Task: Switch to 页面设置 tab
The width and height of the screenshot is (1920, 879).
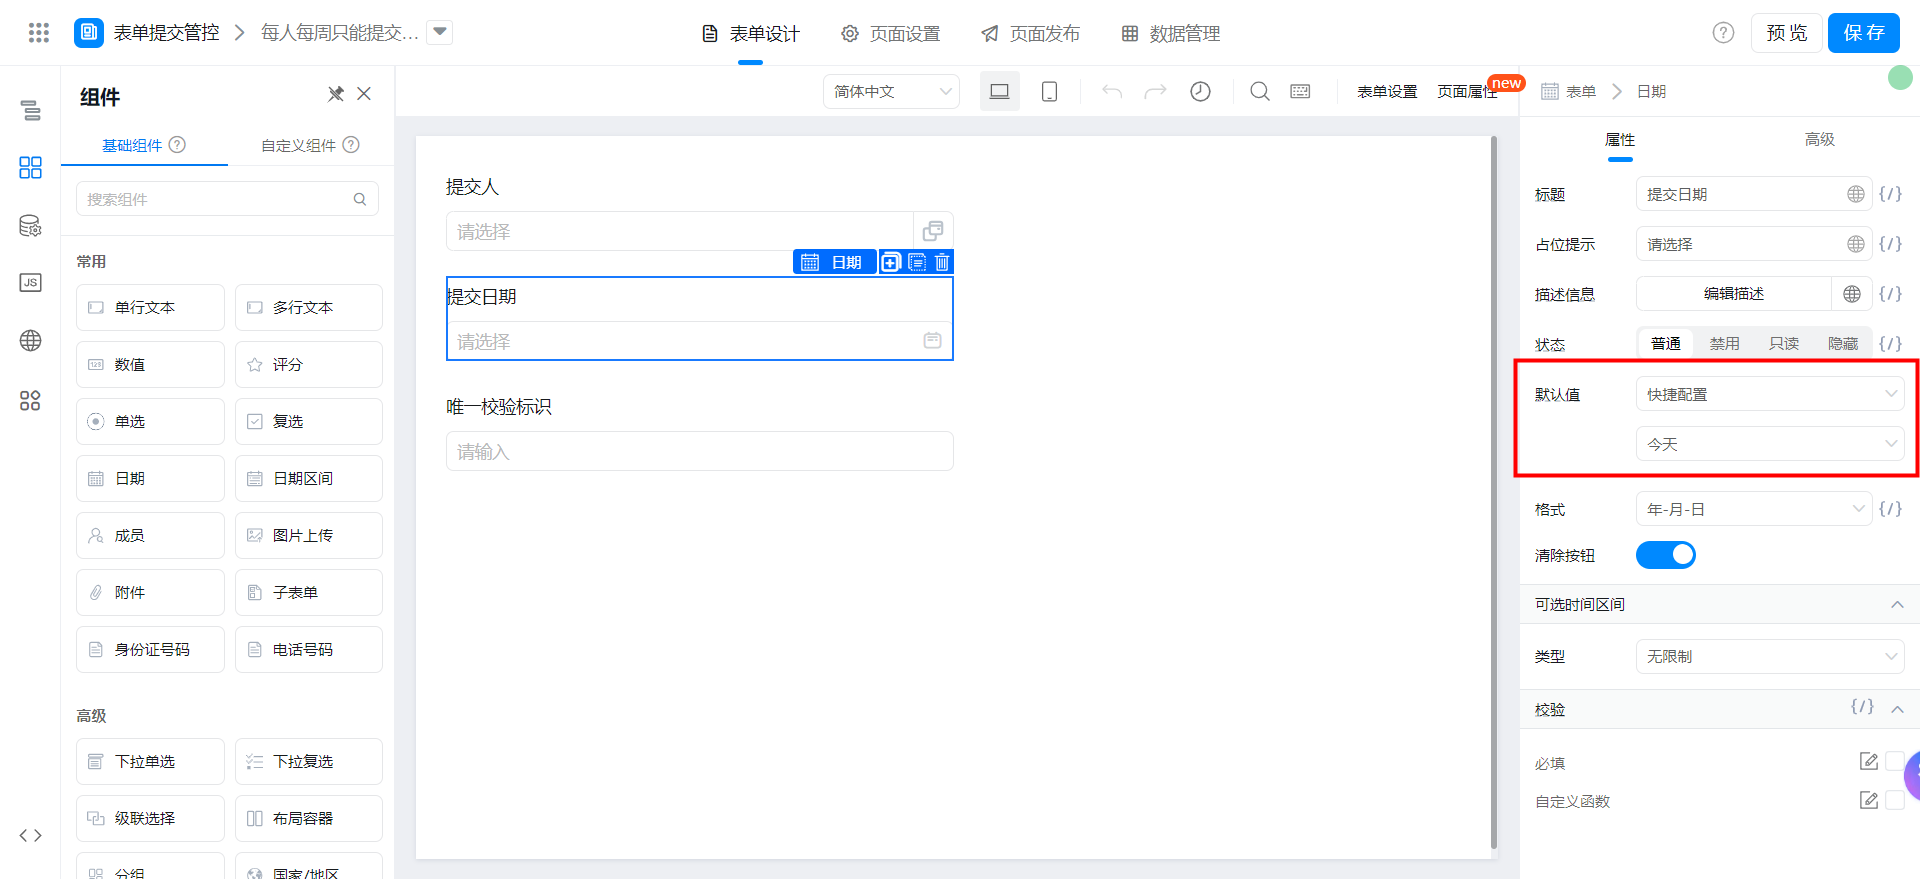Action: pyautogui.click(x=890, y=33)
